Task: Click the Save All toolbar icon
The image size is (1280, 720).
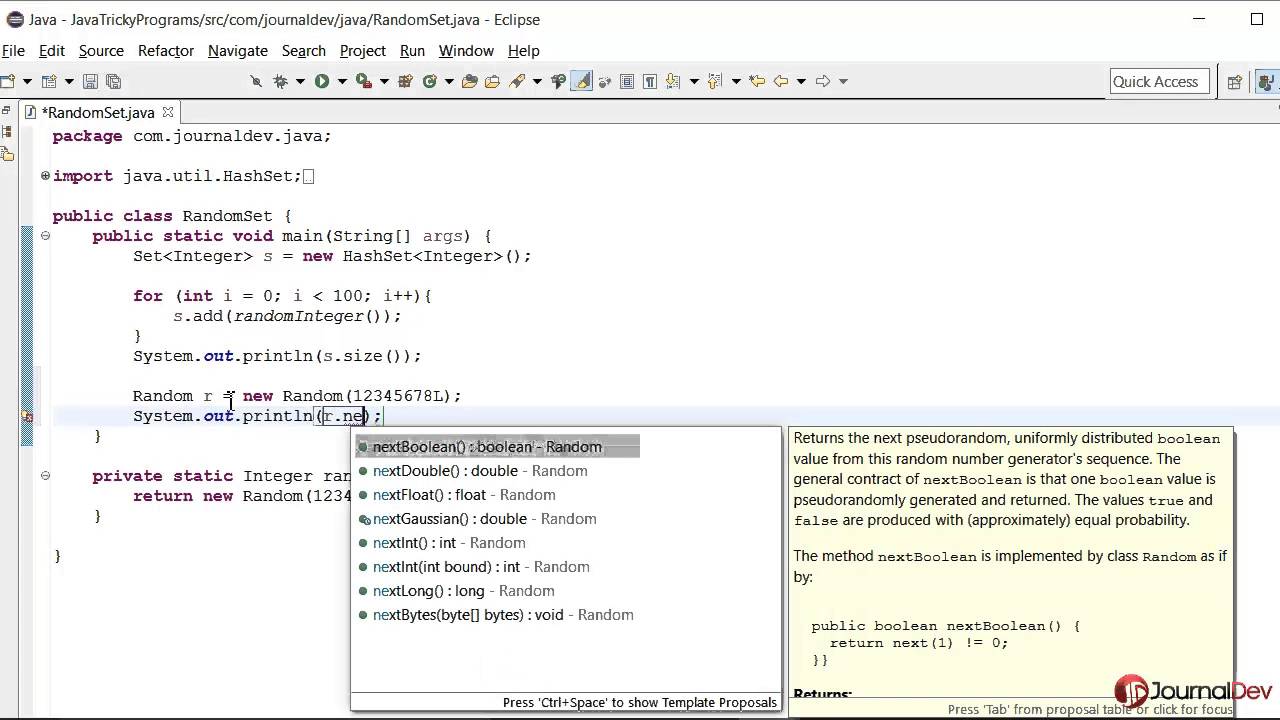Action: 114,81
